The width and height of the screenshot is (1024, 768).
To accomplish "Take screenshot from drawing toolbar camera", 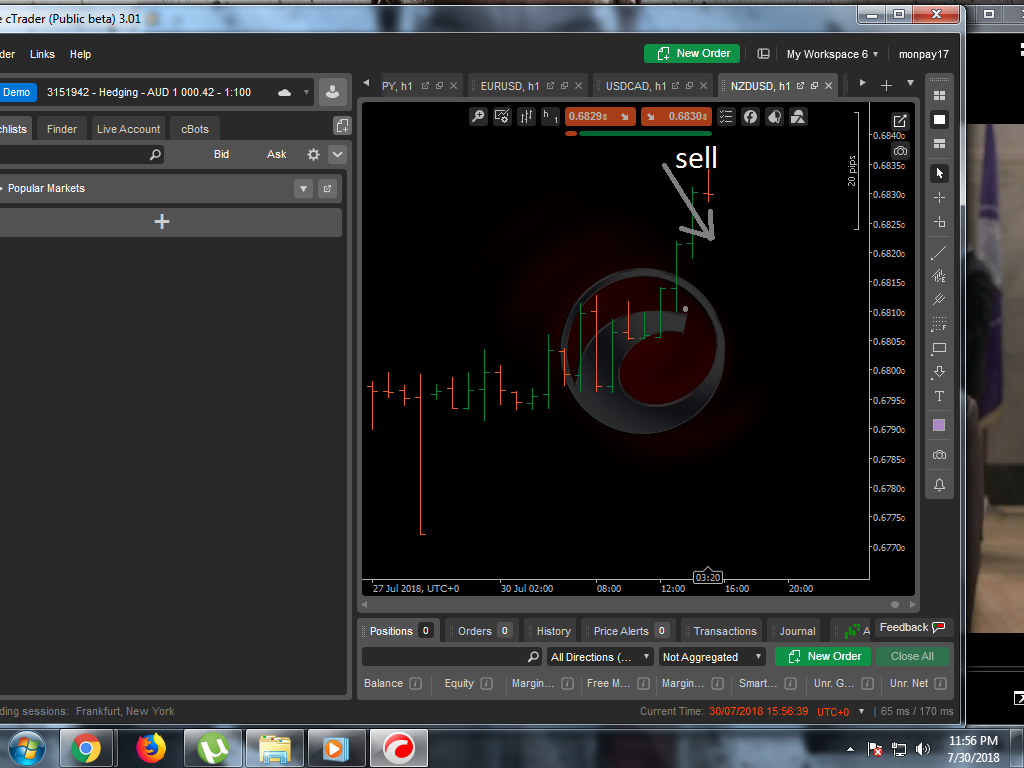I will coord(939,455).
